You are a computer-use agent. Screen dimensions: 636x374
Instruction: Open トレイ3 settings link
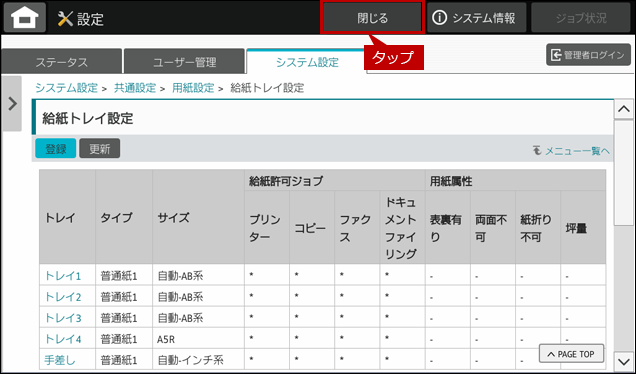62,318
